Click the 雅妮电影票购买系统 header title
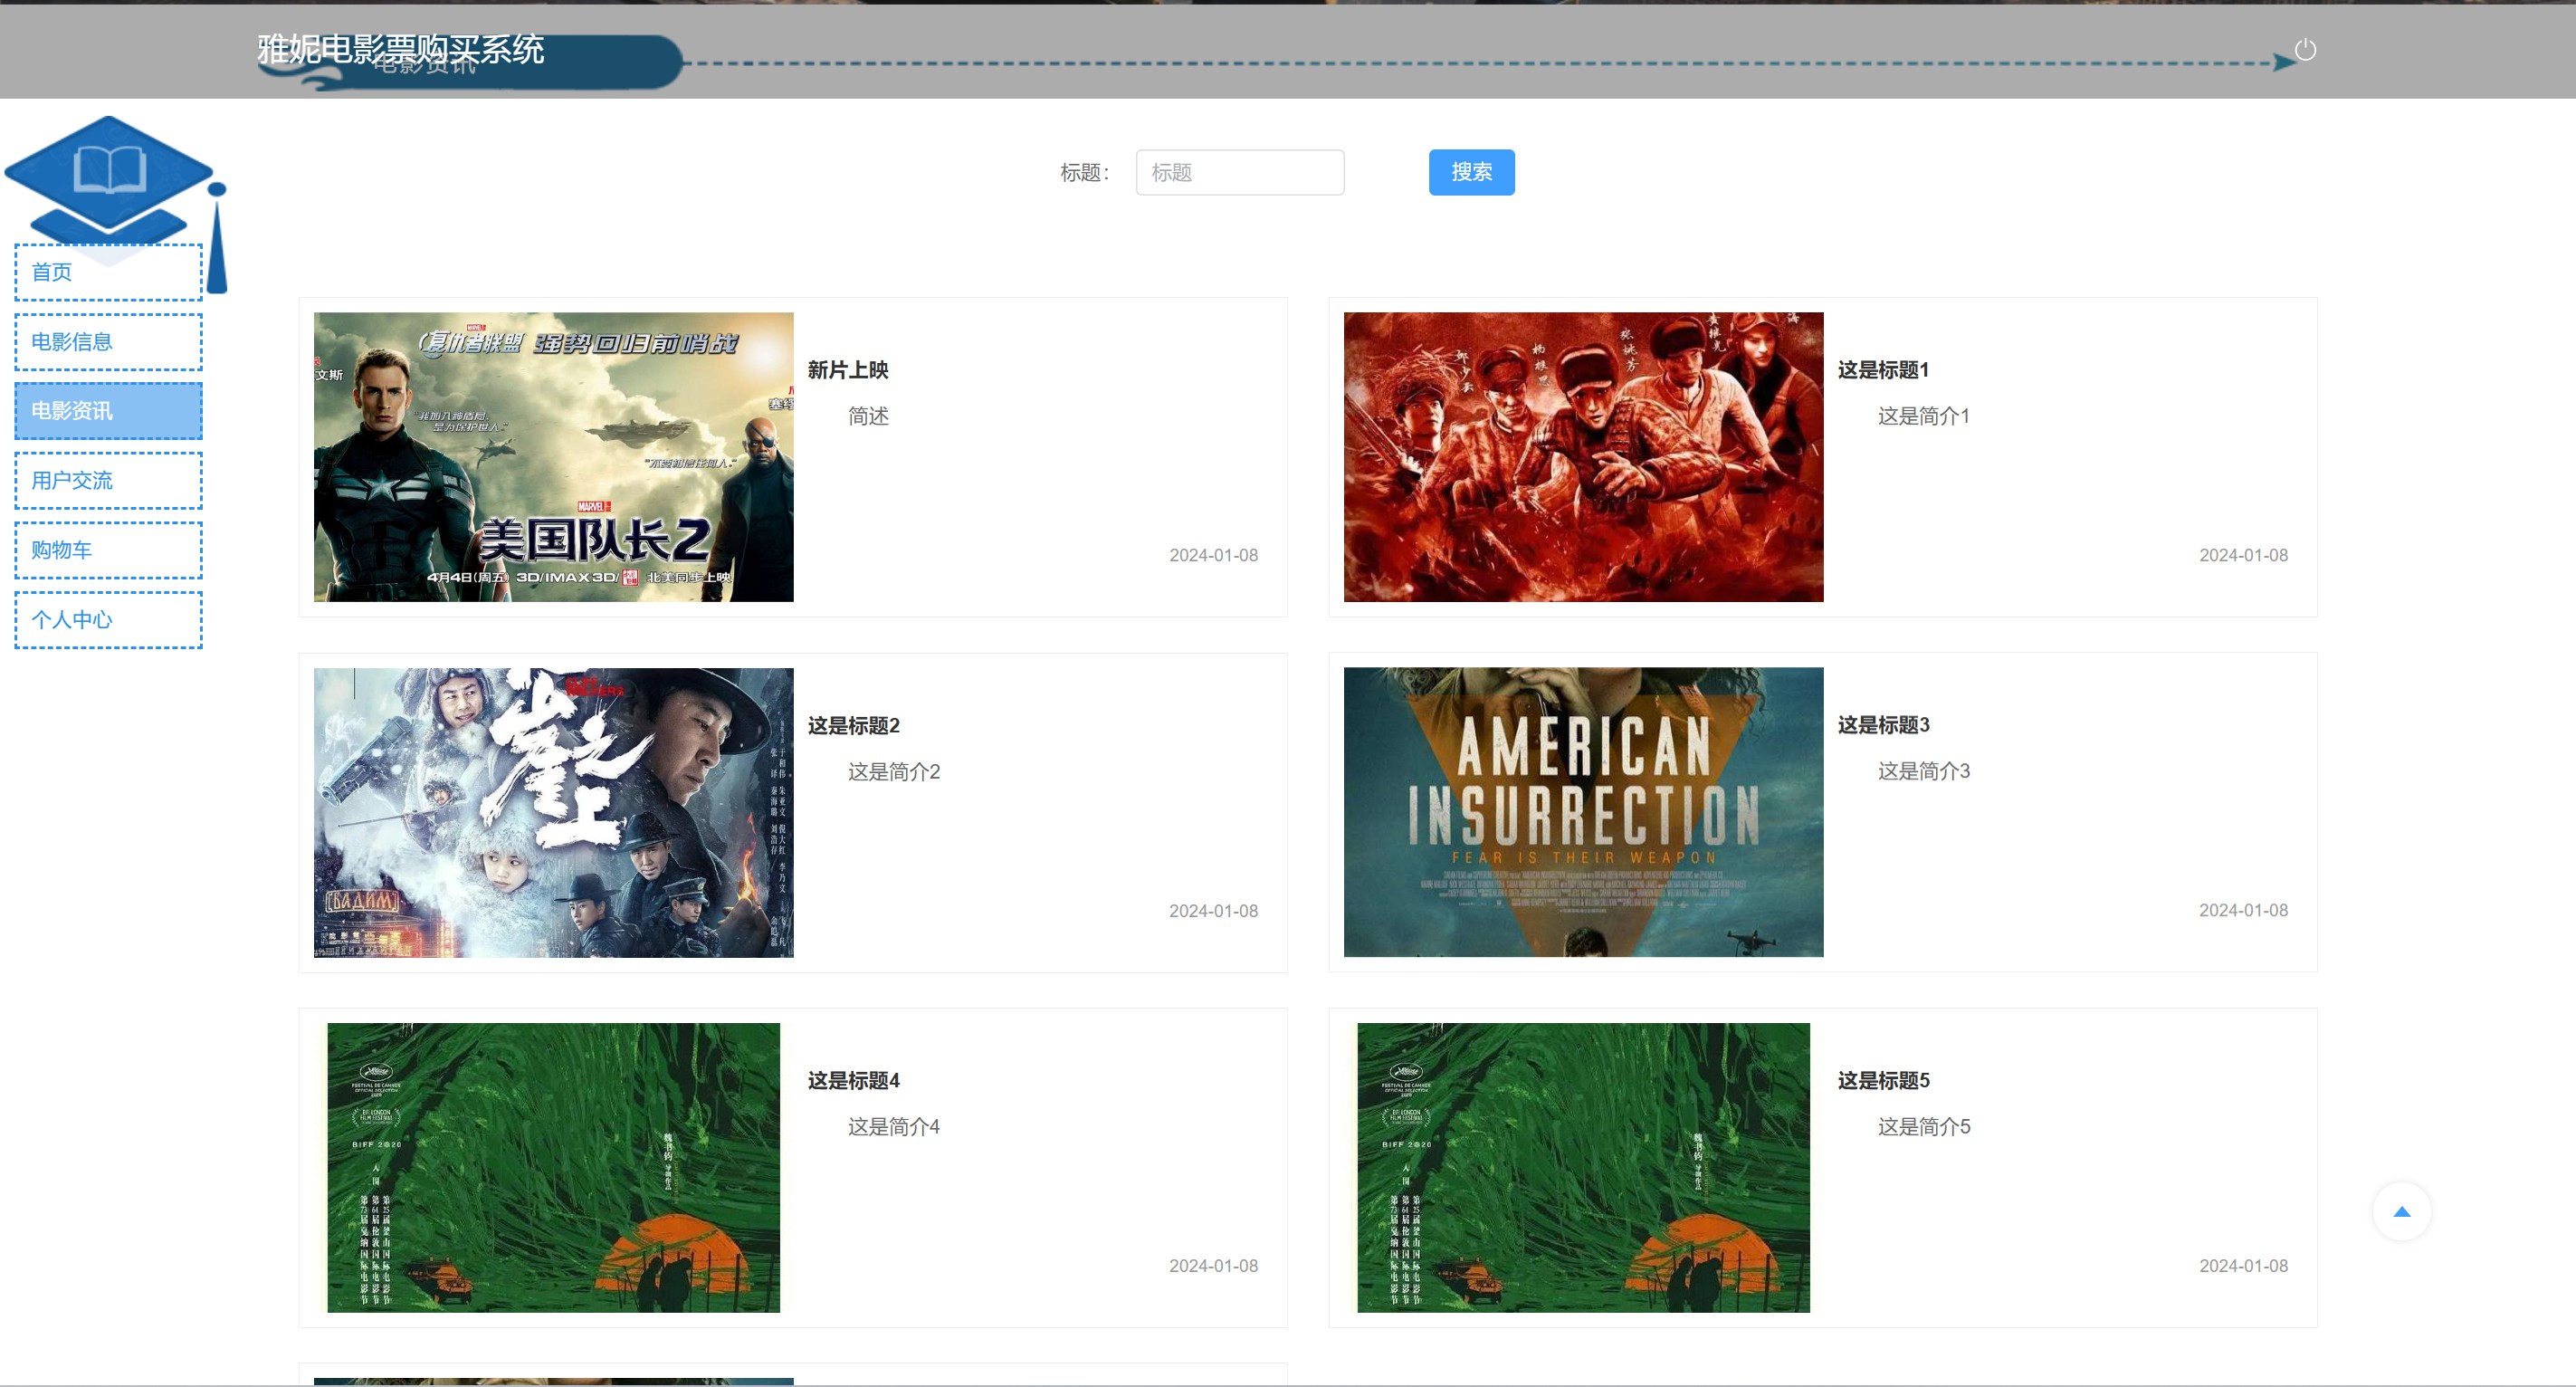 point(400,49)
